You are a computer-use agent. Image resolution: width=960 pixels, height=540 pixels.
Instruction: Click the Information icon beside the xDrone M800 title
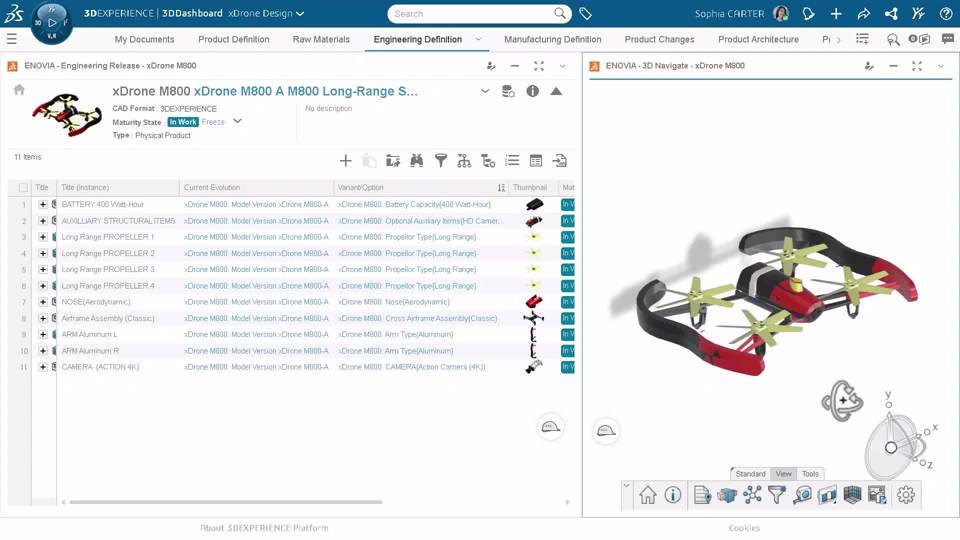tap(533, 91)
